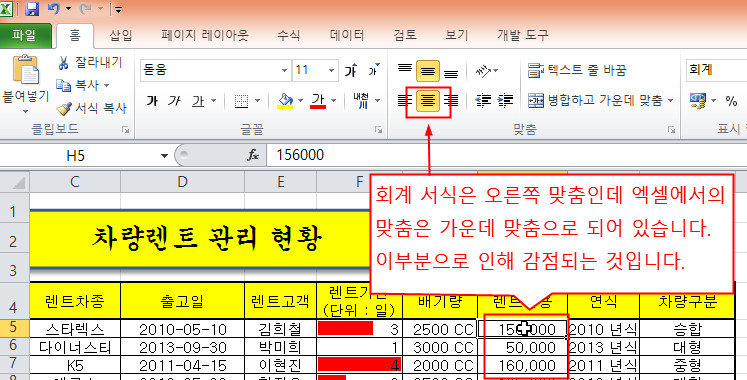Open 병합하고 가운데 맞춤 dropdown arrow
The width and height of the screenshot is (747, 380).
[x=670, y=100]
